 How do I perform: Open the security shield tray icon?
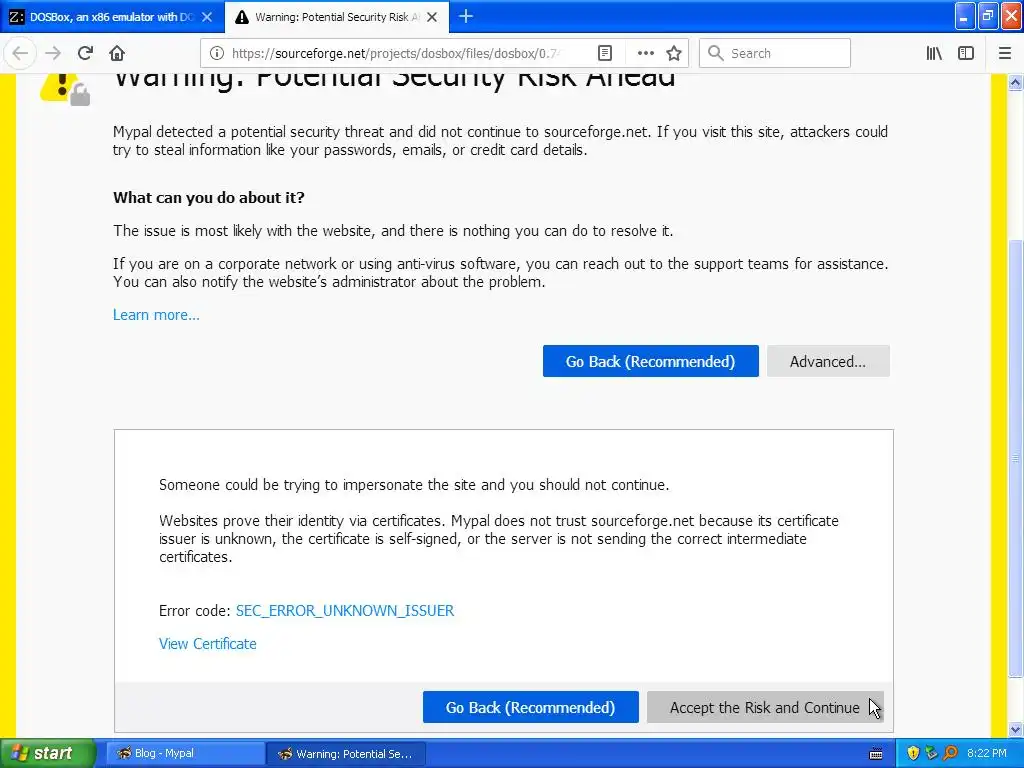[913, 754]
